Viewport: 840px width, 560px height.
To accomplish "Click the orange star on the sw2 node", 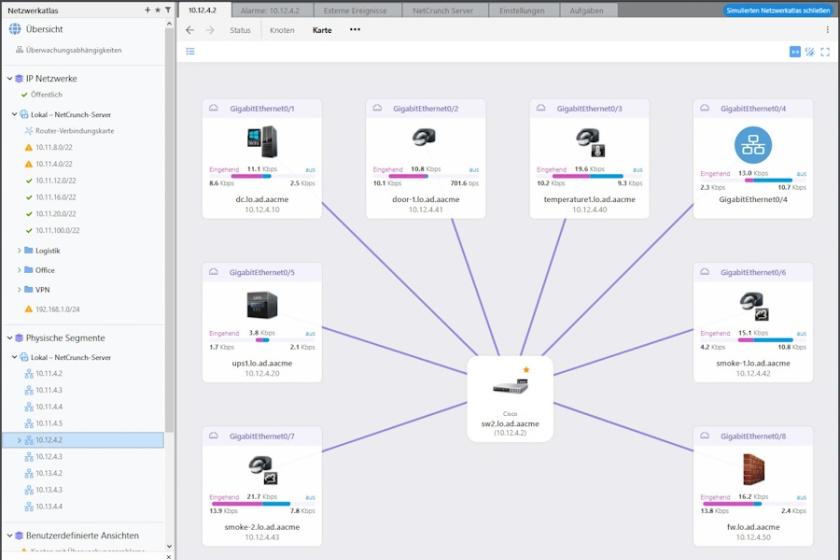I will point(526,370).
